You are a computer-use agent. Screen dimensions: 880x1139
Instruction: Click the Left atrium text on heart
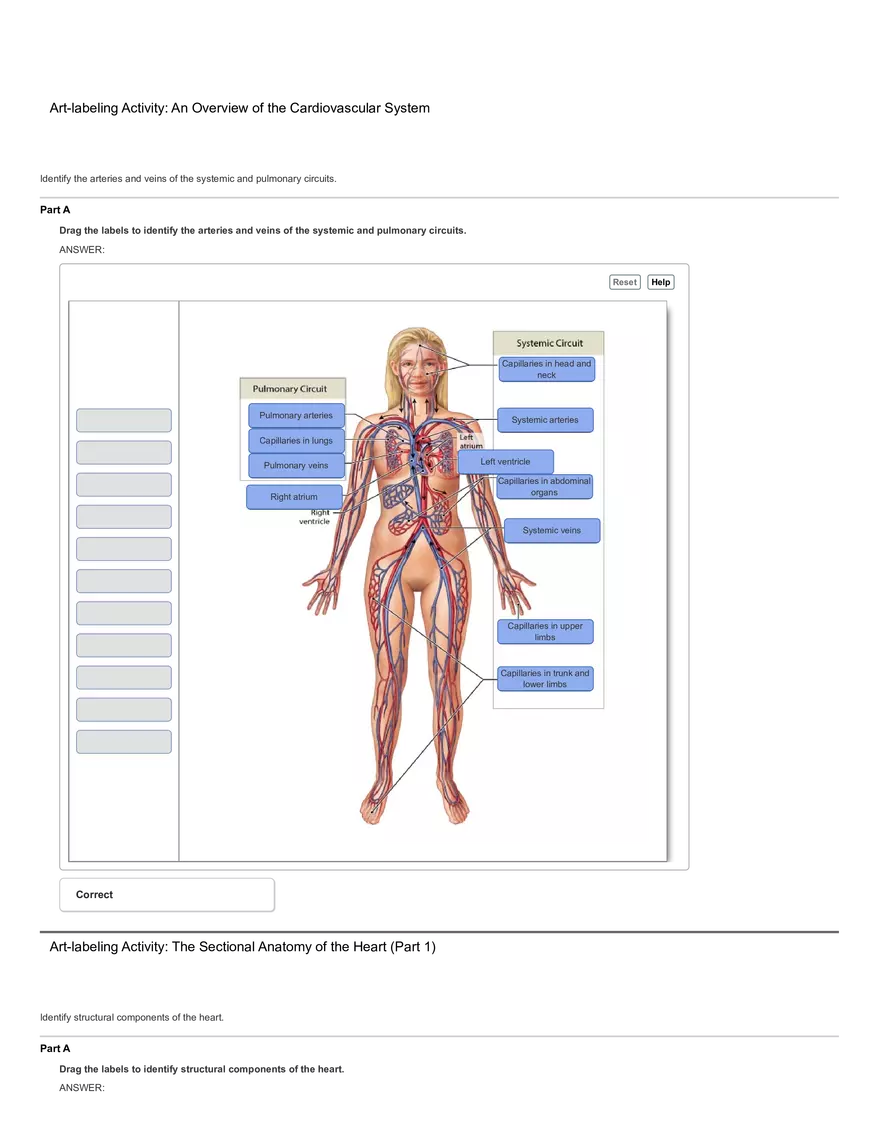coord(470,441)
